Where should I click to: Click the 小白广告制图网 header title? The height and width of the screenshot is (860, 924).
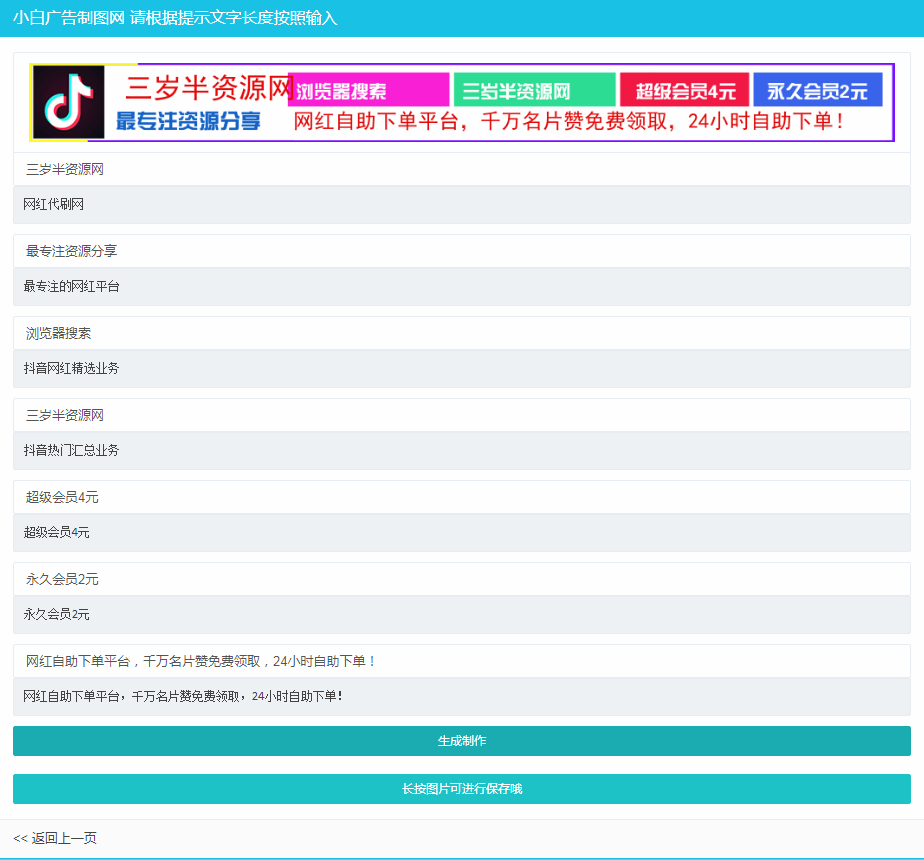tap(69, 18)
